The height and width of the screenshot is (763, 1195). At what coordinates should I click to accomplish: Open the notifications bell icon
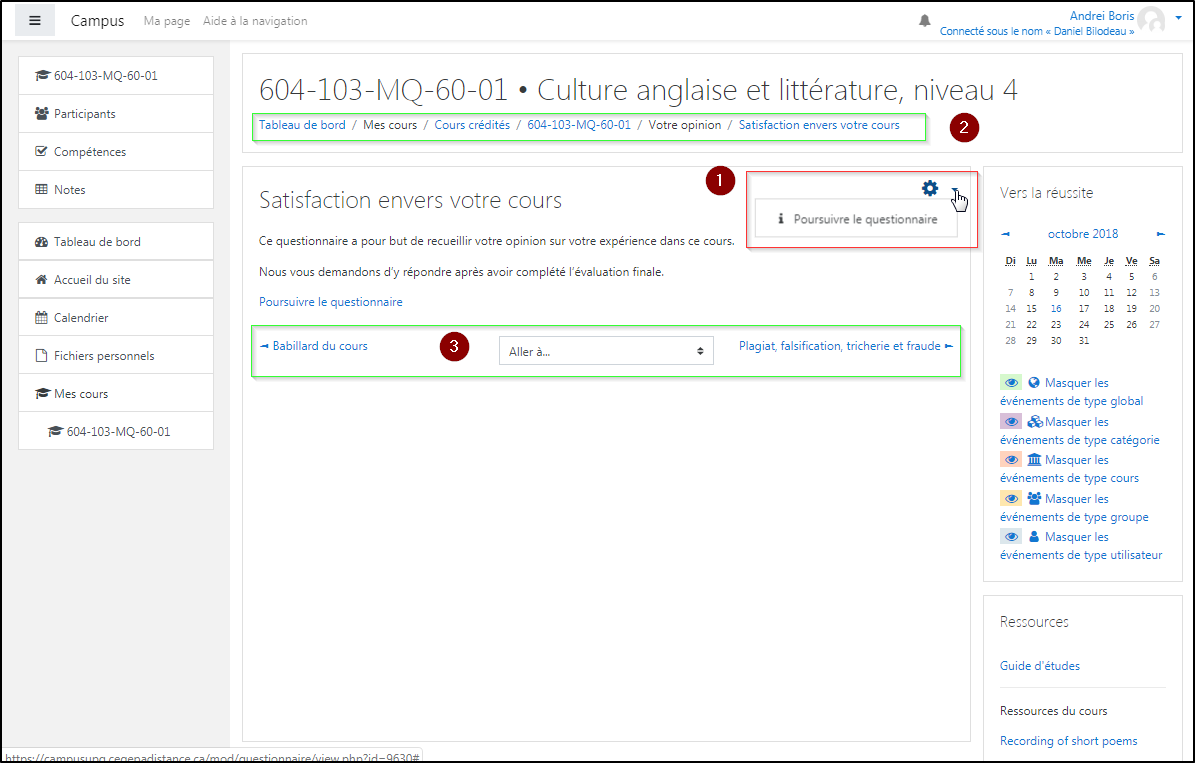click(924, 21)
